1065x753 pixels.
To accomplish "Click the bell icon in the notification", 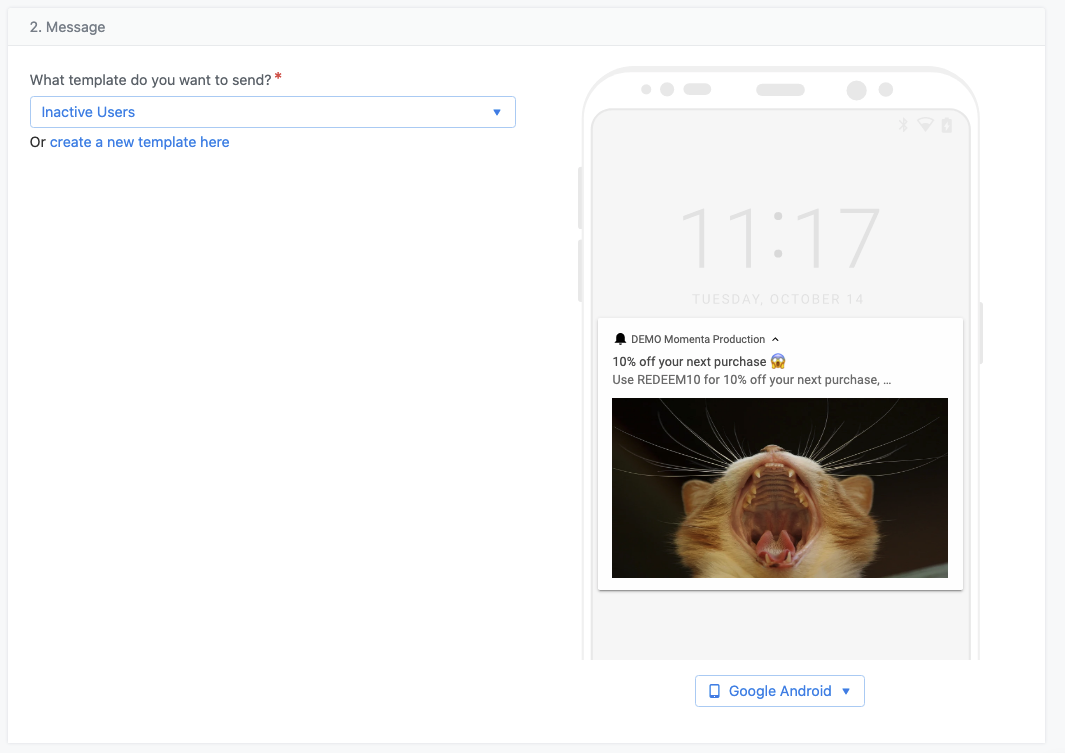I will tap(619, 339).
